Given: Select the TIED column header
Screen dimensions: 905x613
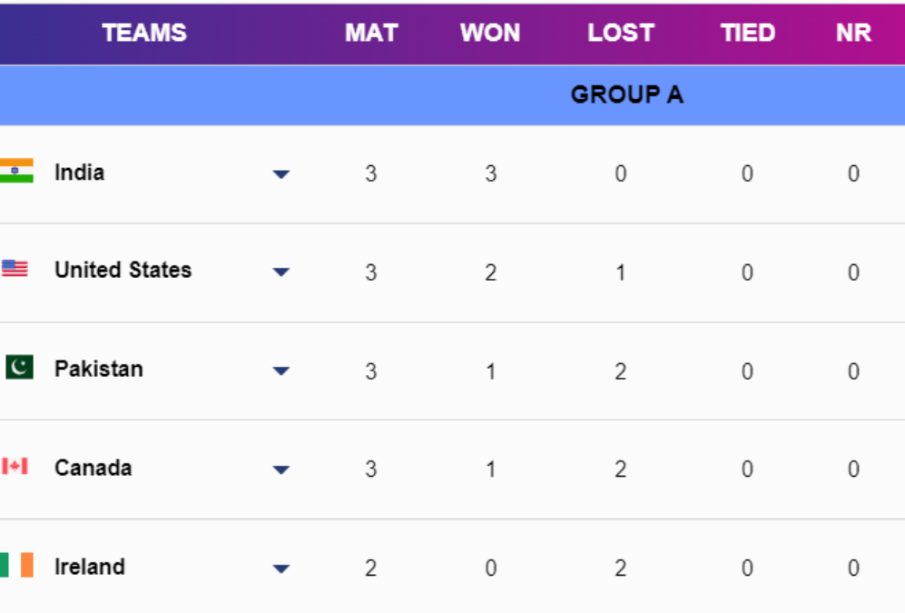Looking at the screenshot, I should pos(747,33).
